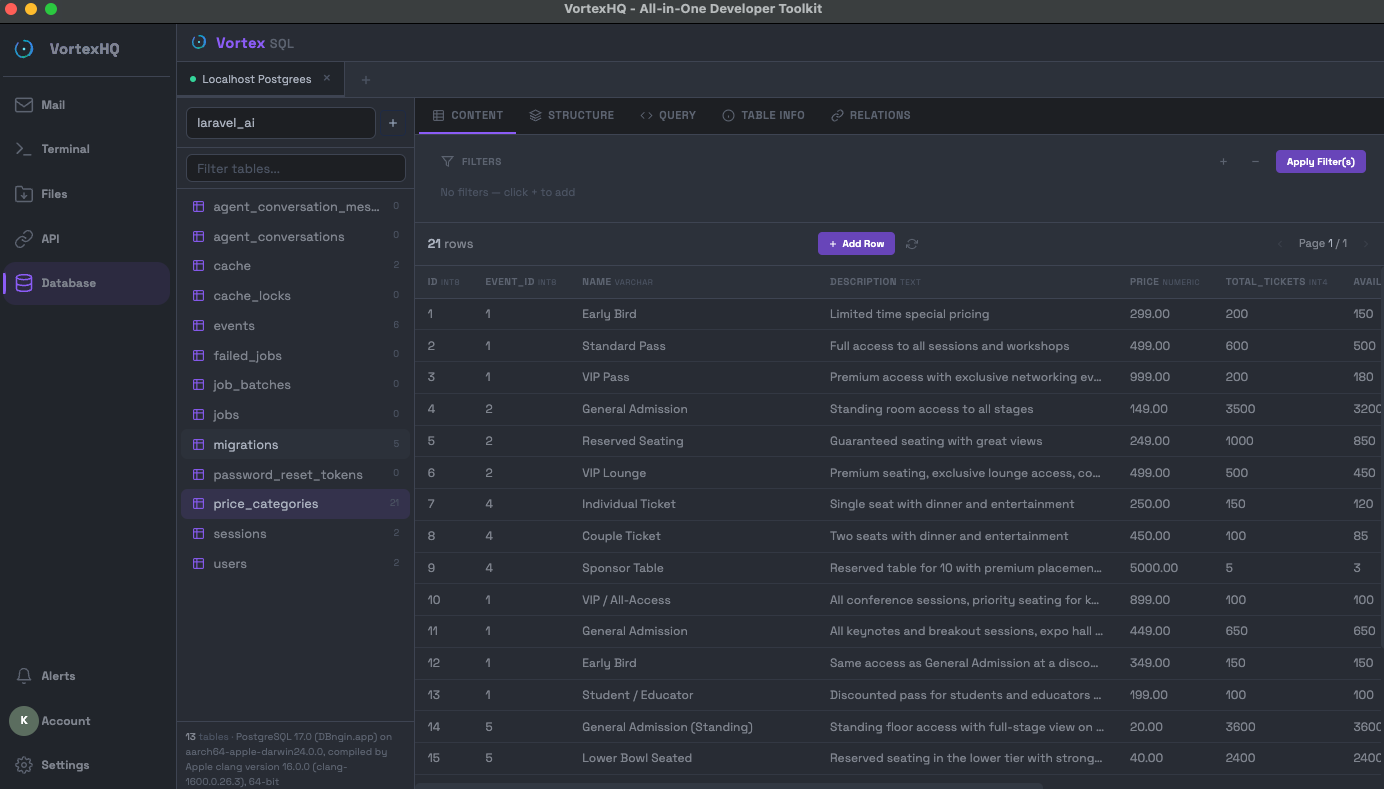The height and width of the screenshot is (789, 1384).
Task: Switch to the STRUCTURE tab
Action: [x=572, y=115]
